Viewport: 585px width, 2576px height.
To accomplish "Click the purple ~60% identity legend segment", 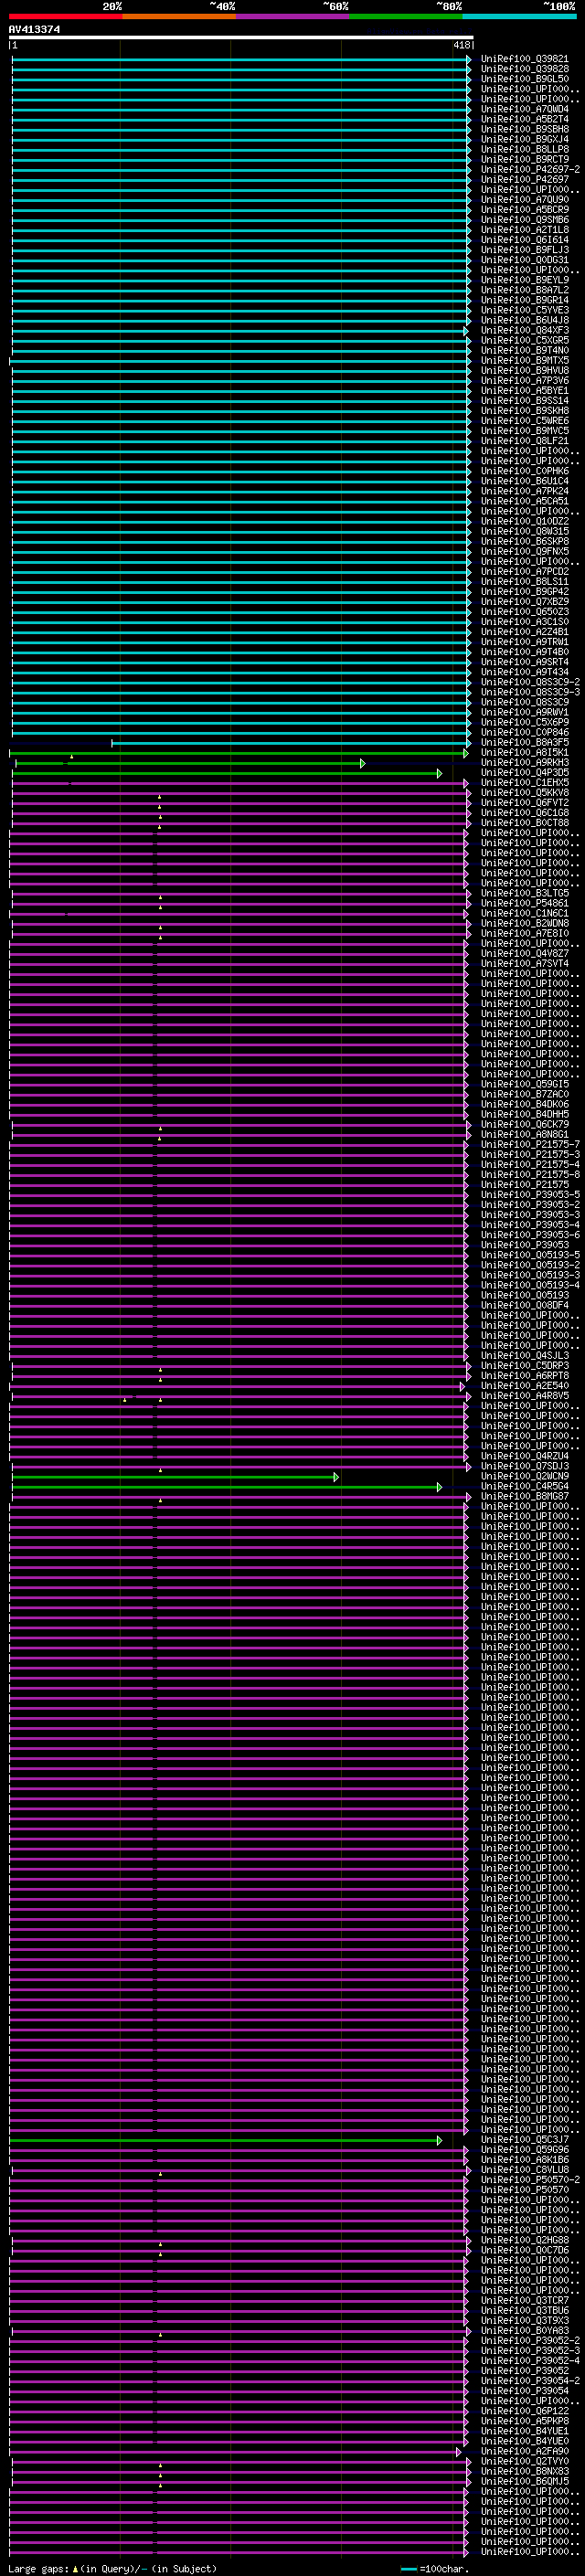I will [292, 16].
